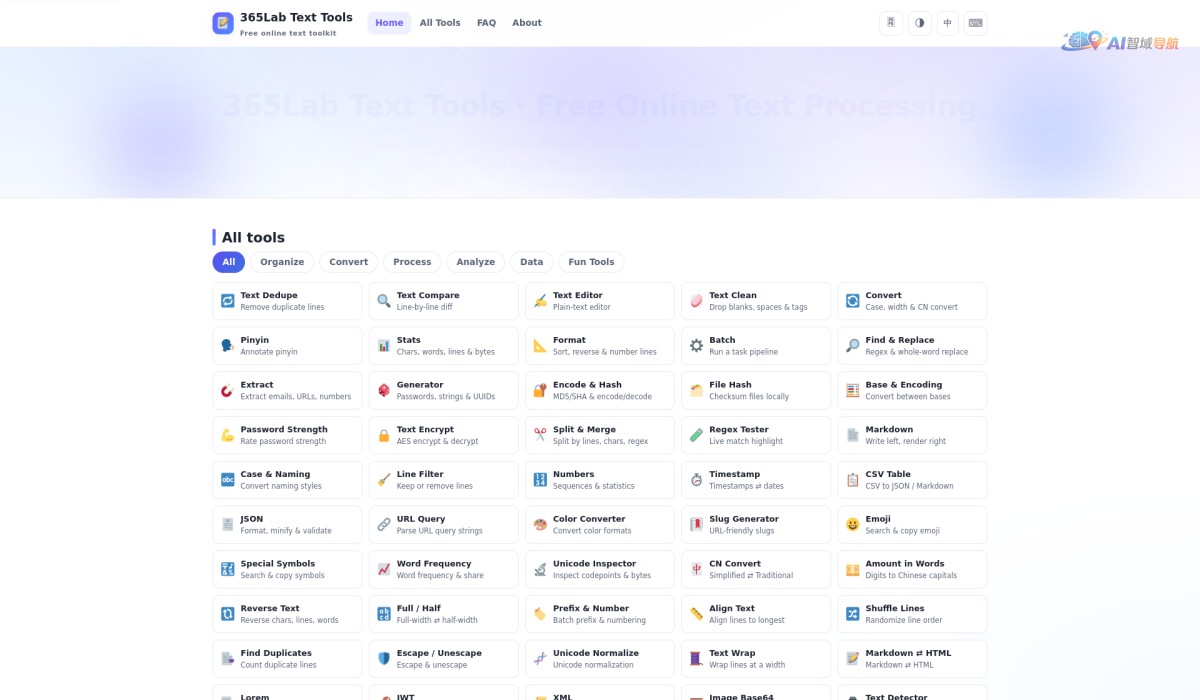Click the Unicode Inspector microscope icon
The height and width of the screenshot is (700, 1200).
pyautogui.click(x=540, y=569)
